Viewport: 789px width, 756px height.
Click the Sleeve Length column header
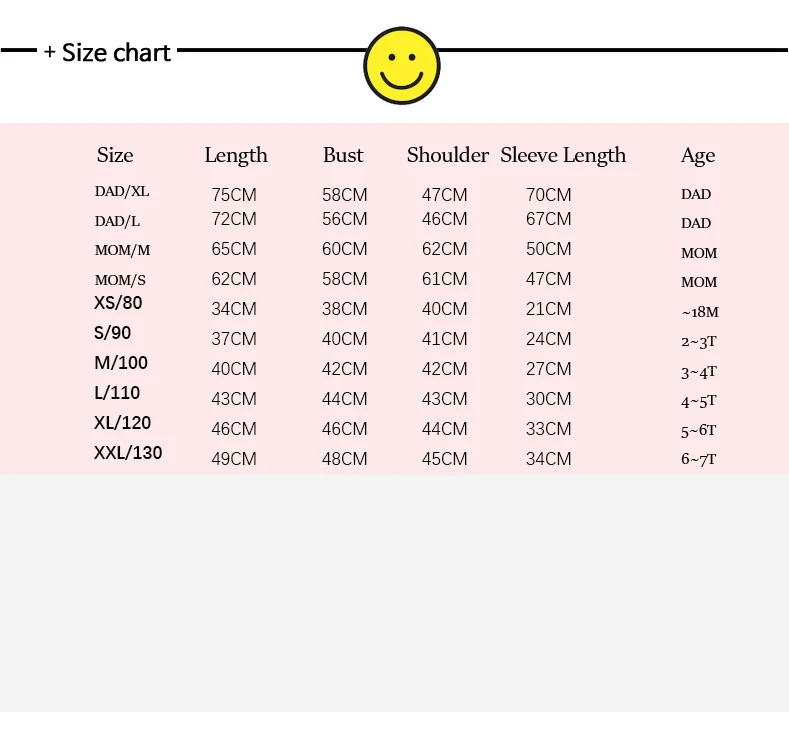[563, 156]
